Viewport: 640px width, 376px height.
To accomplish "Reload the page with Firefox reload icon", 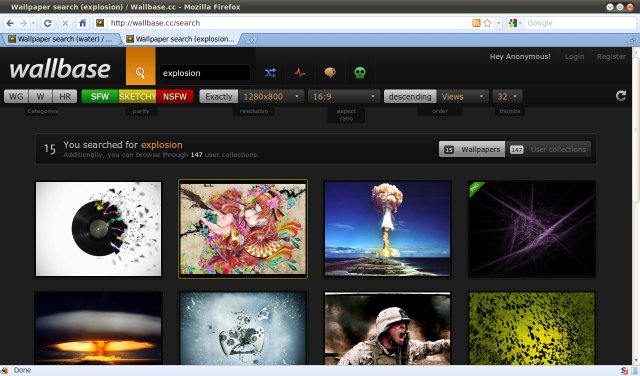I will click(x=48, y=23).
